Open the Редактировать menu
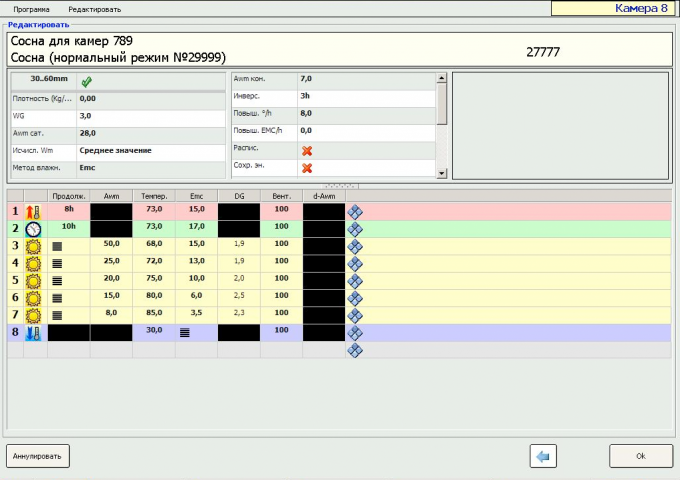The height and width of the screenshot is (480, 680). [x=95, y=9]
